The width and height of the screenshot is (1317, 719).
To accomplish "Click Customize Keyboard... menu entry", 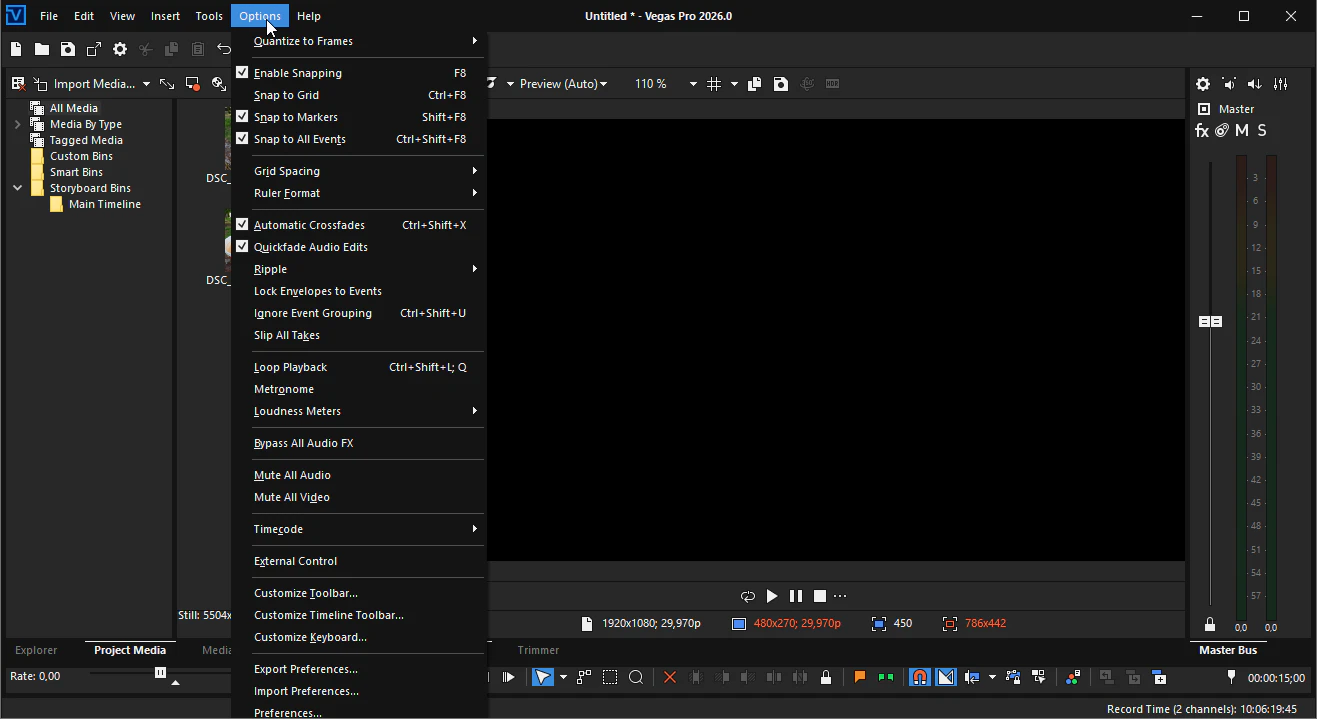I will tap(310, 637).
